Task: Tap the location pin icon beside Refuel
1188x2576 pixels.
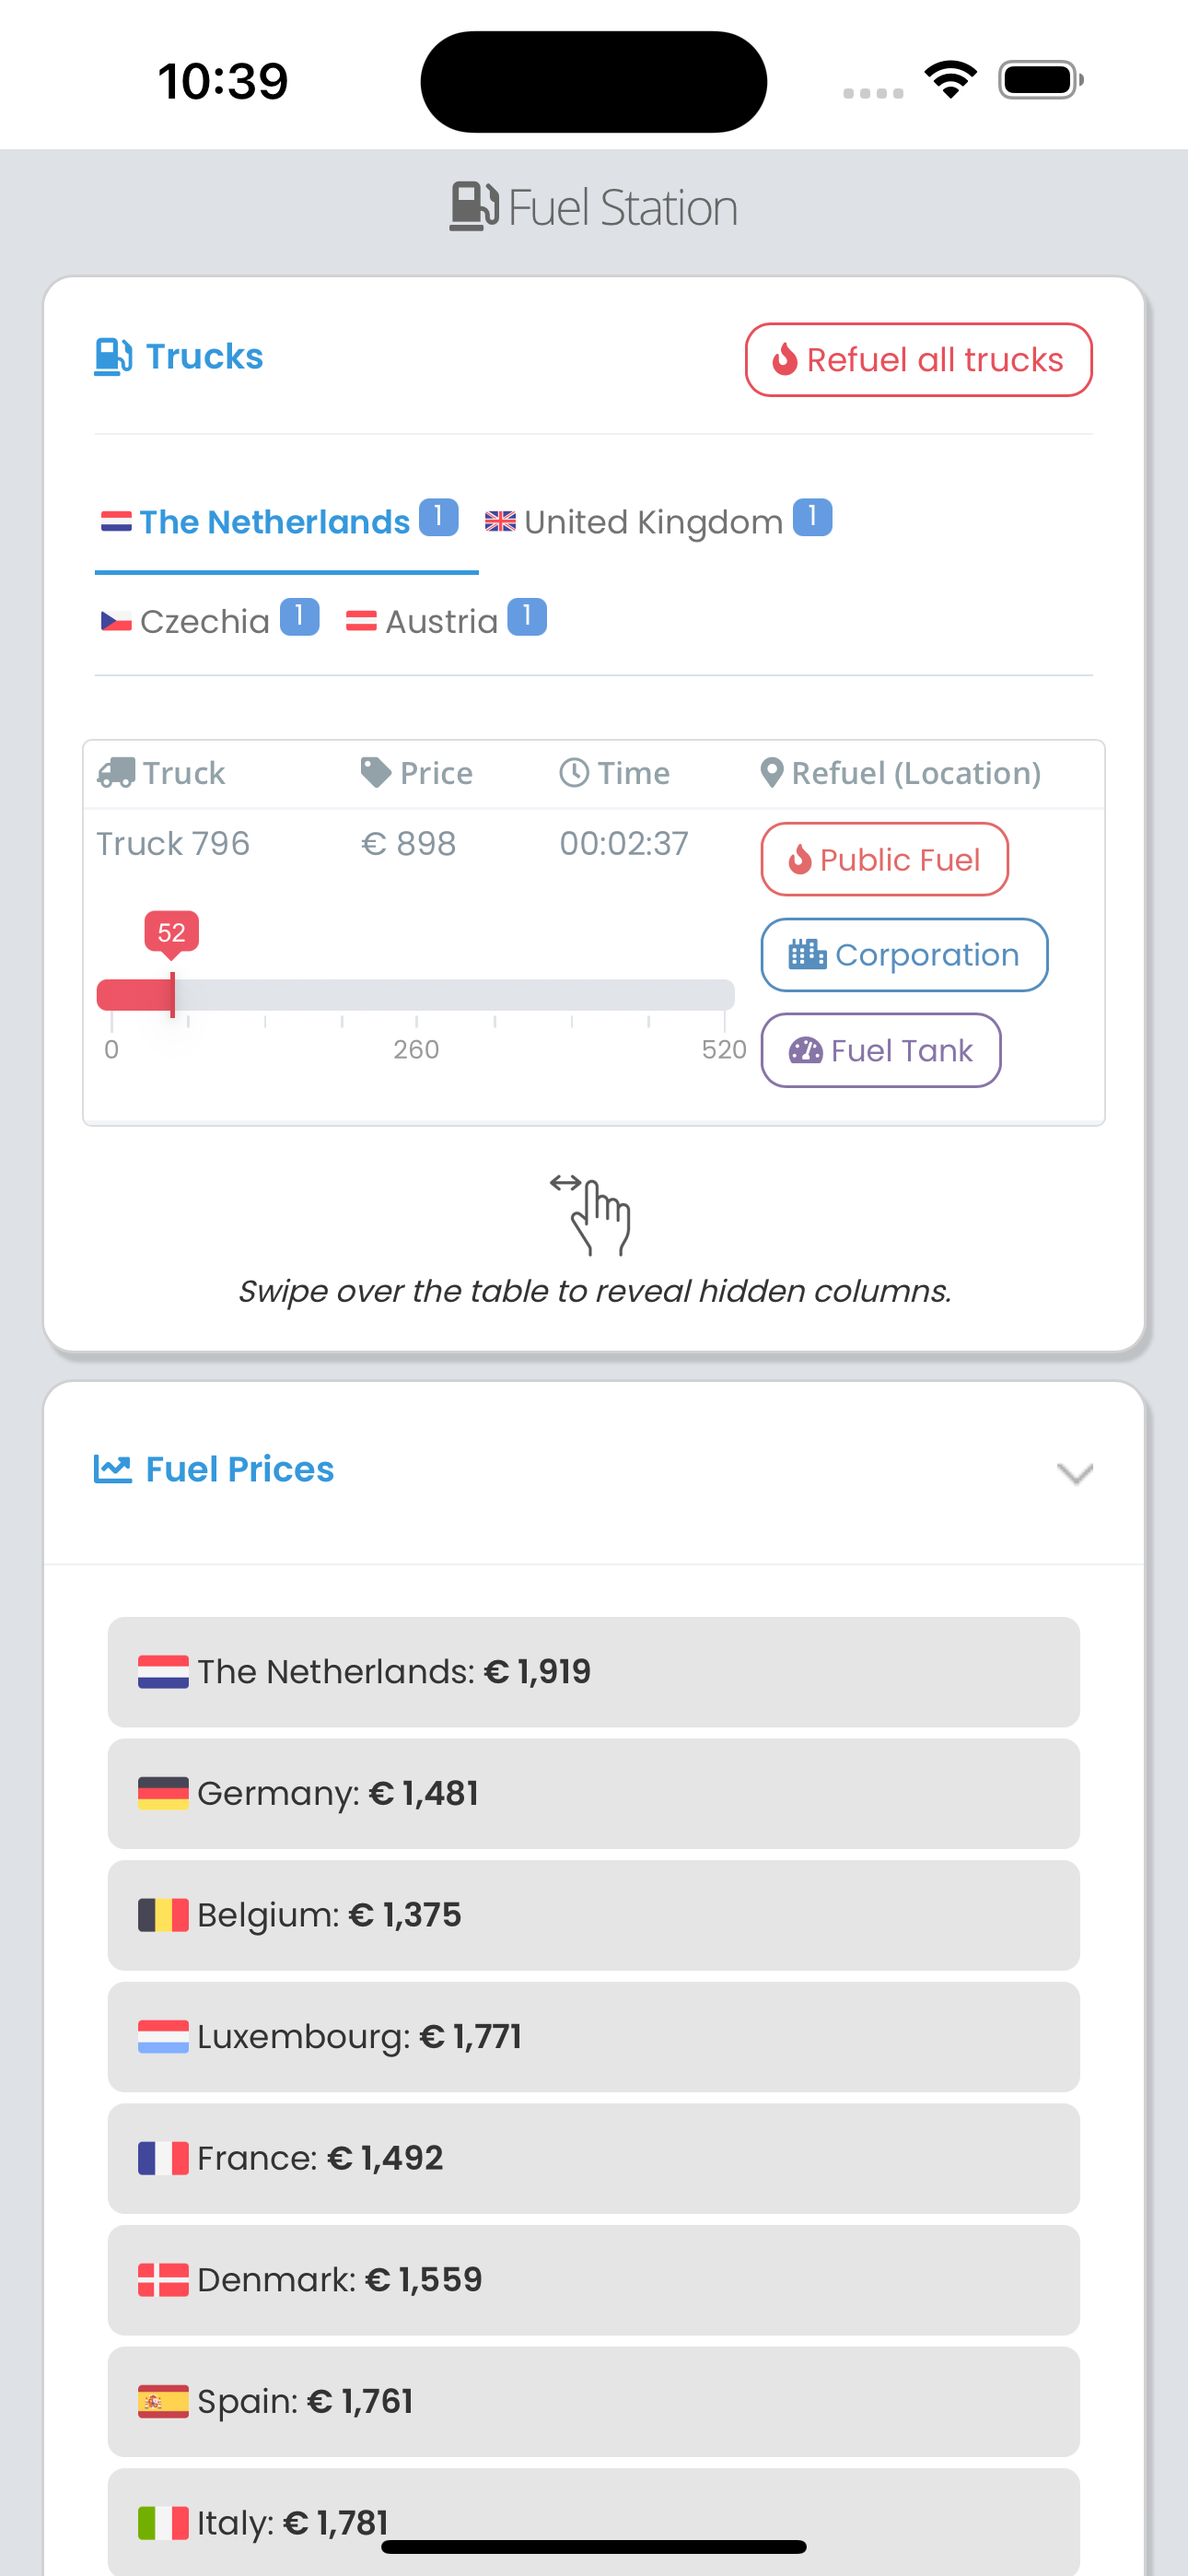Action: (771, 773)
